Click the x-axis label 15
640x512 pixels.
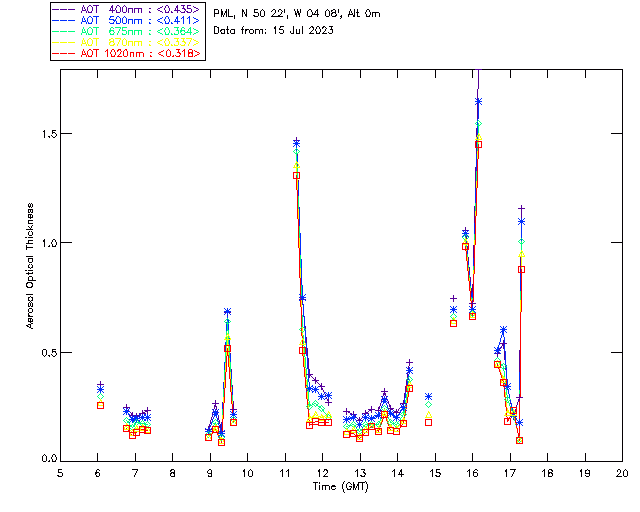tap(435, 473)
